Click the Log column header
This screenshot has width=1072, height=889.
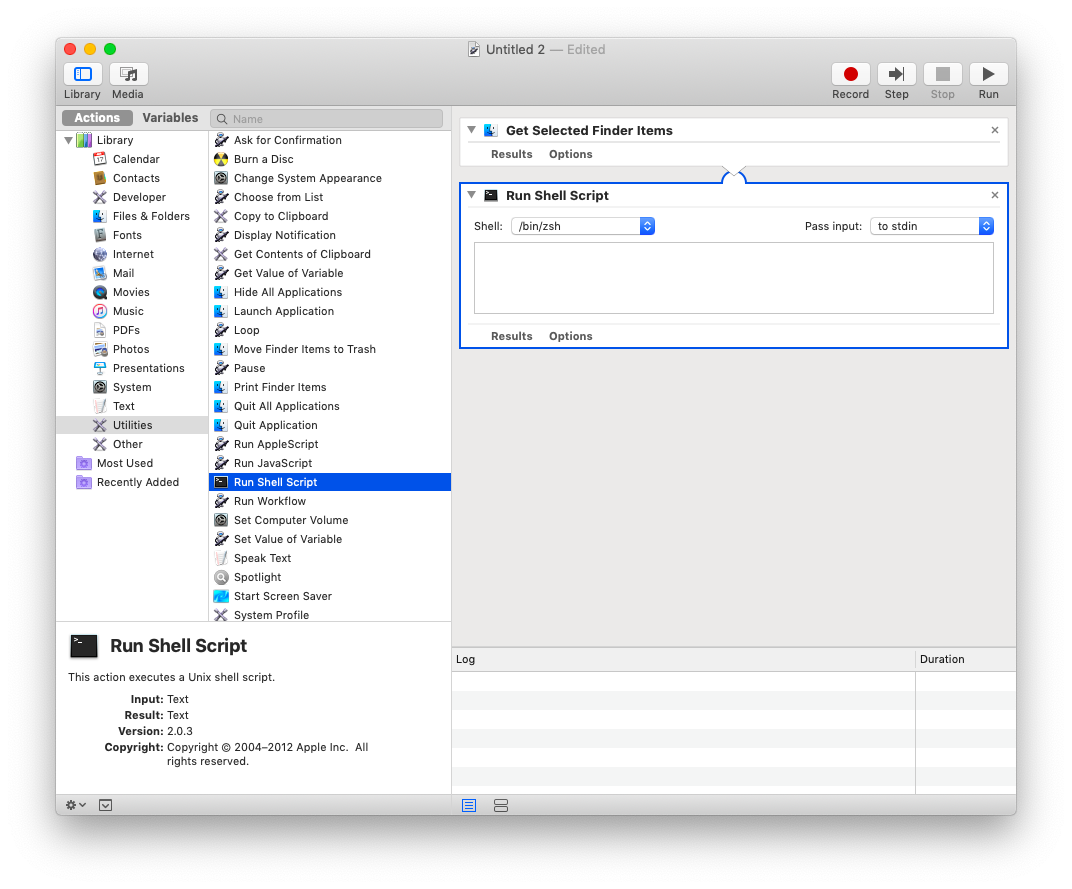tap(683, 659)
